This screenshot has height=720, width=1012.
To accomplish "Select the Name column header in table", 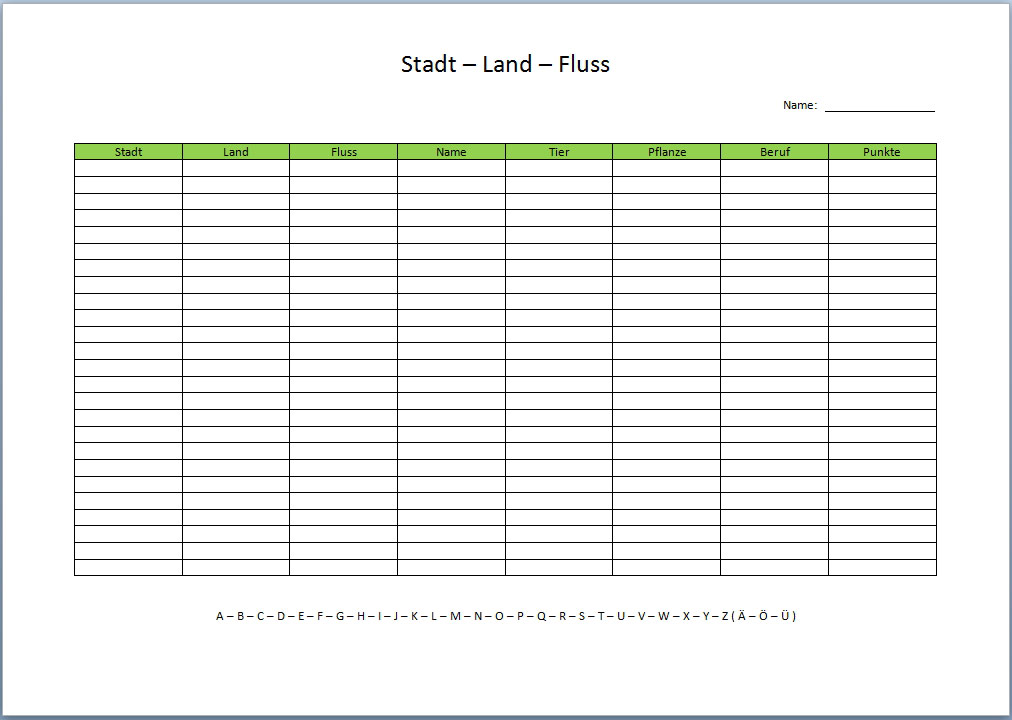I will click(x=451, y=152).
